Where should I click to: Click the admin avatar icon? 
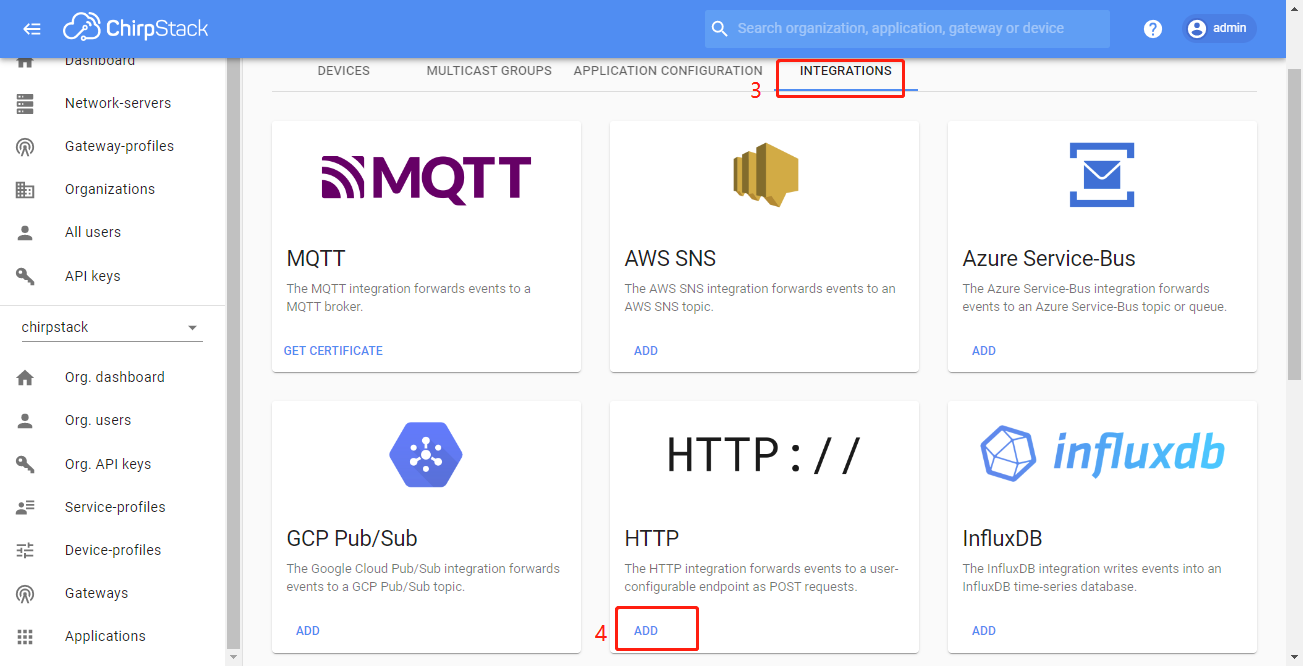tap(1197, 29)
